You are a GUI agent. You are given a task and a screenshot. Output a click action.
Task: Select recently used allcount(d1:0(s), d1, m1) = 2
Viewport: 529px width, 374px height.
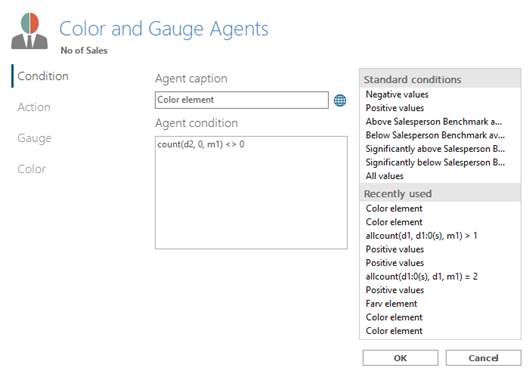(421, 277)
